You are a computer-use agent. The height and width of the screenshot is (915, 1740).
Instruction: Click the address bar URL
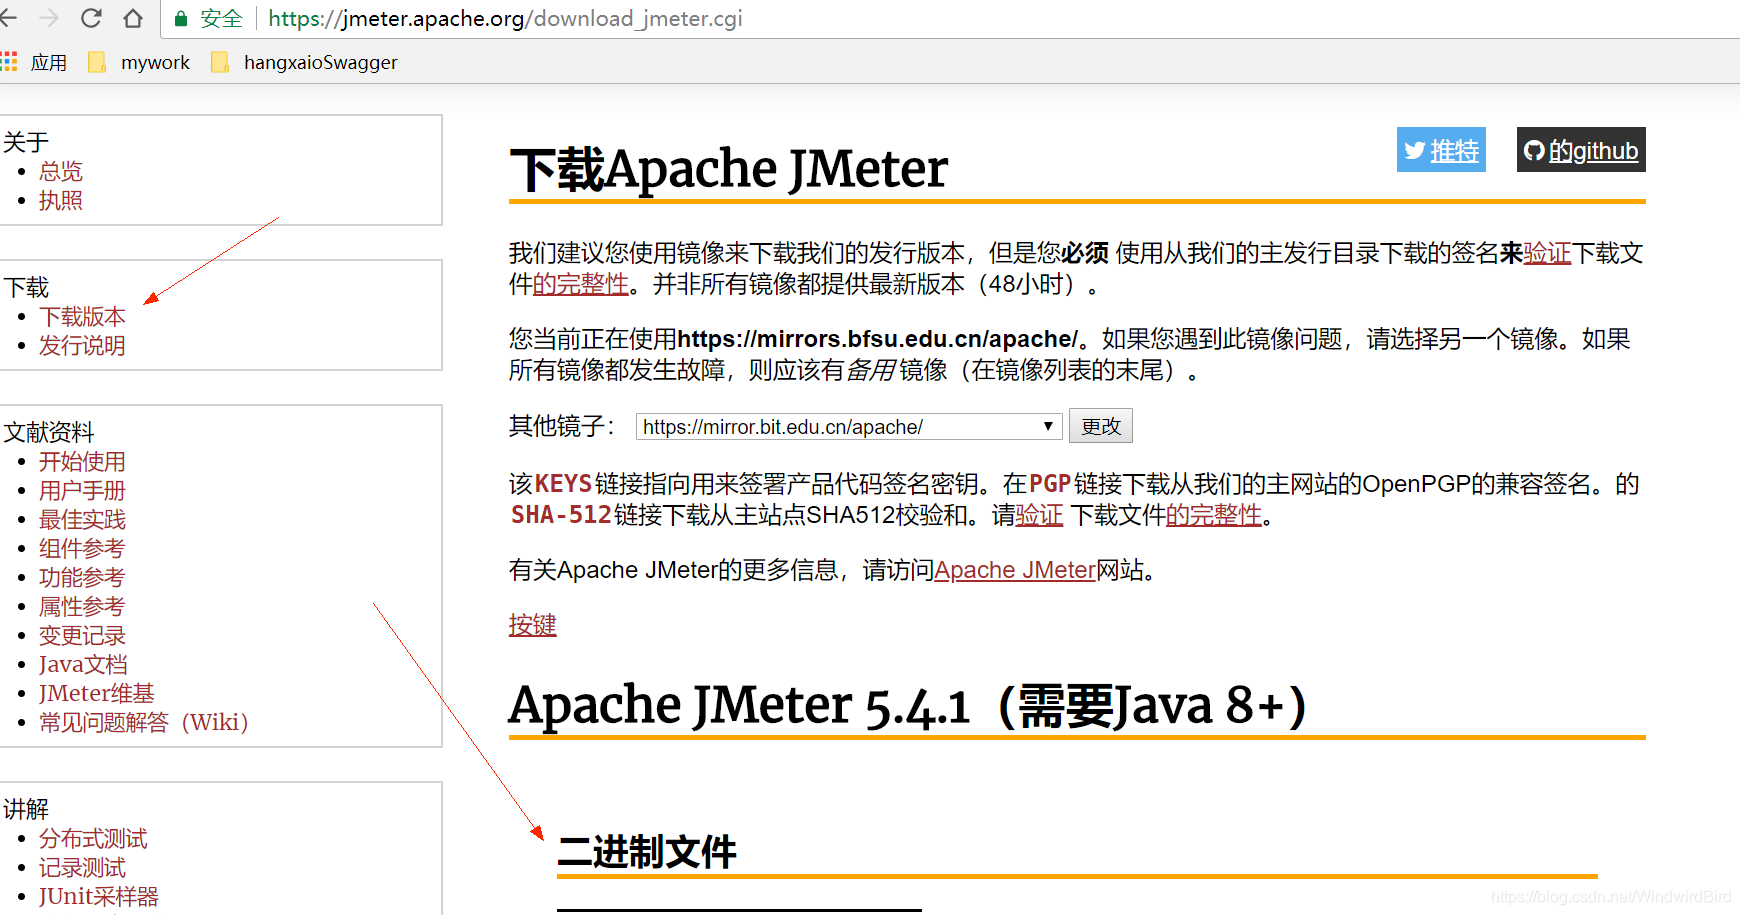[505, 19]
